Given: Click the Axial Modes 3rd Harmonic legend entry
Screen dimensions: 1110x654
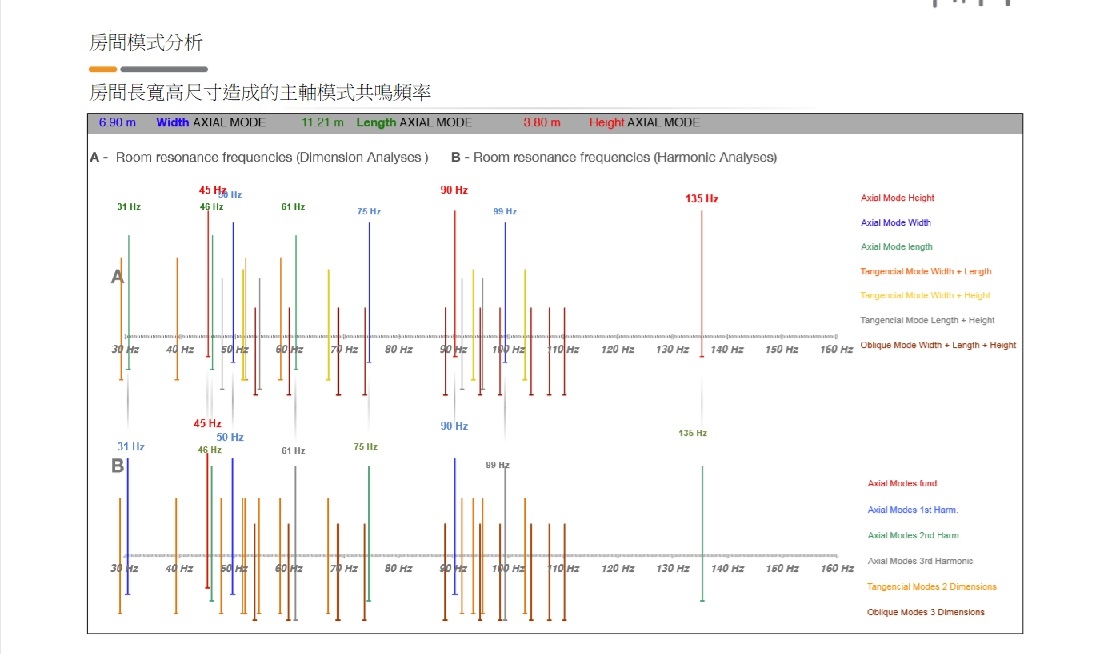Looking at the screenshot, I should point(920,561).
